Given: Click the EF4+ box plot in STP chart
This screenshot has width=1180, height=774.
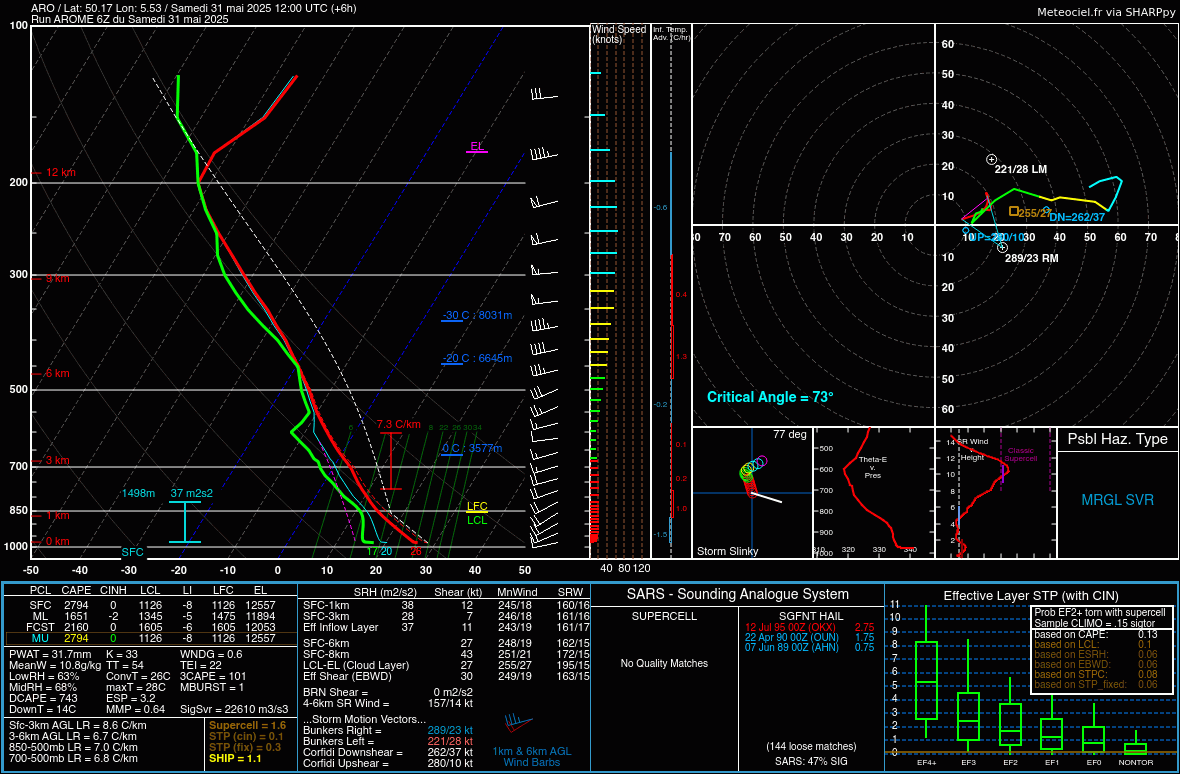Looking at the screenshot, I should tap(927, 680).
